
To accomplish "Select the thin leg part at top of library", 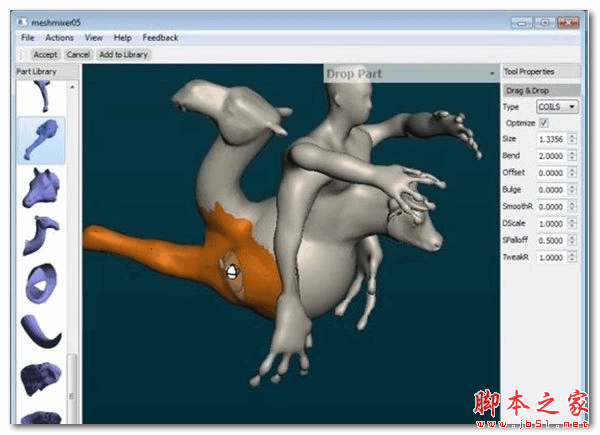I will click(x=41, y=96).
